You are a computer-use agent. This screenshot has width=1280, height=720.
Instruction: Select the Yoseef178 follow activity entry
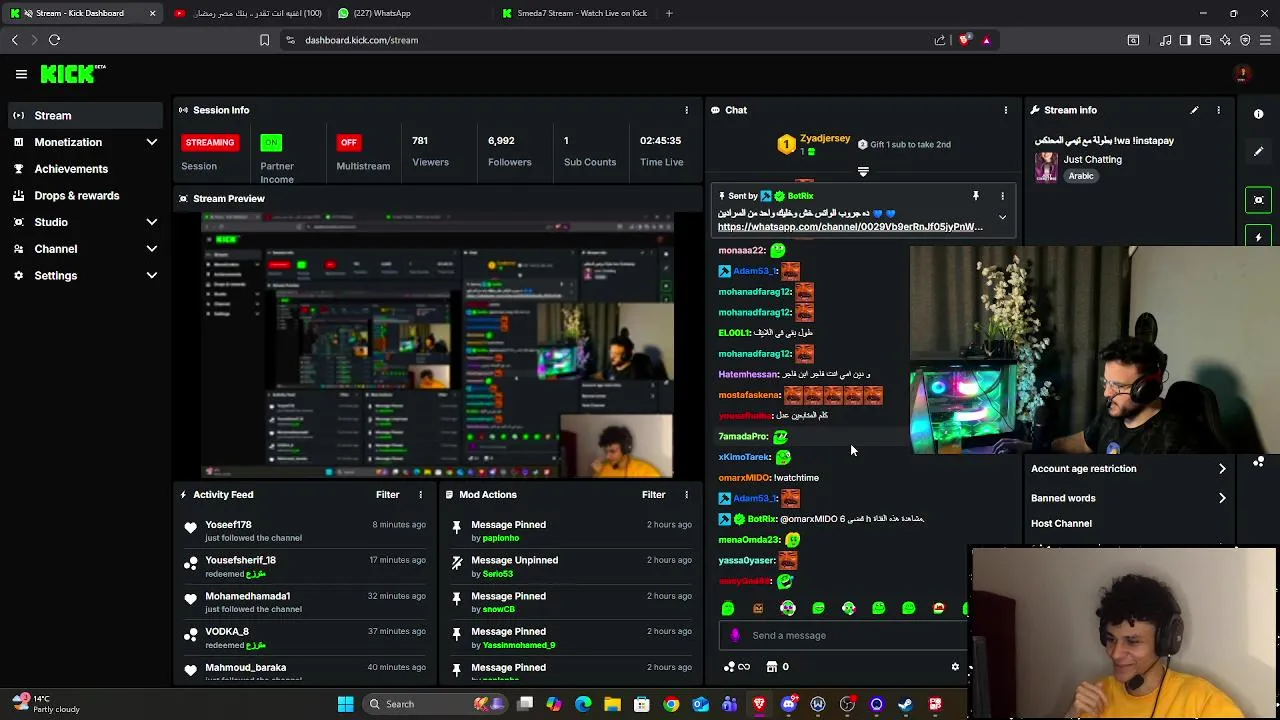[x=304, y=531]
